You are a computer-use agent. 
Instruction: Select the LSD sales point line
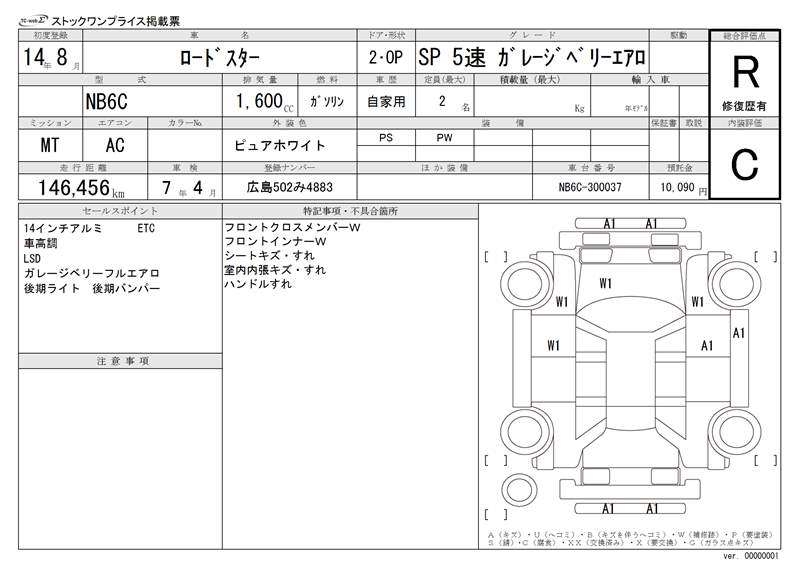point(32,258)
